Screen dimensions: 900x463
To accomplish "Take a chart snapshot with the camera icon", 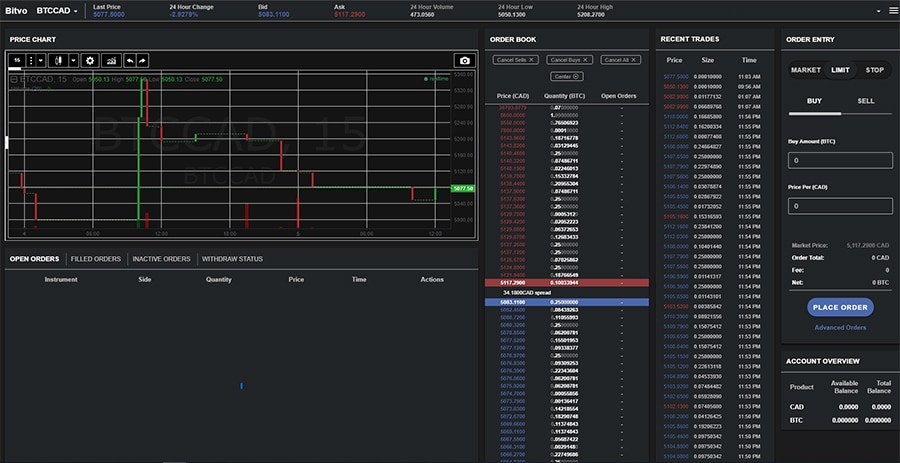I will (x=464, y=61).
